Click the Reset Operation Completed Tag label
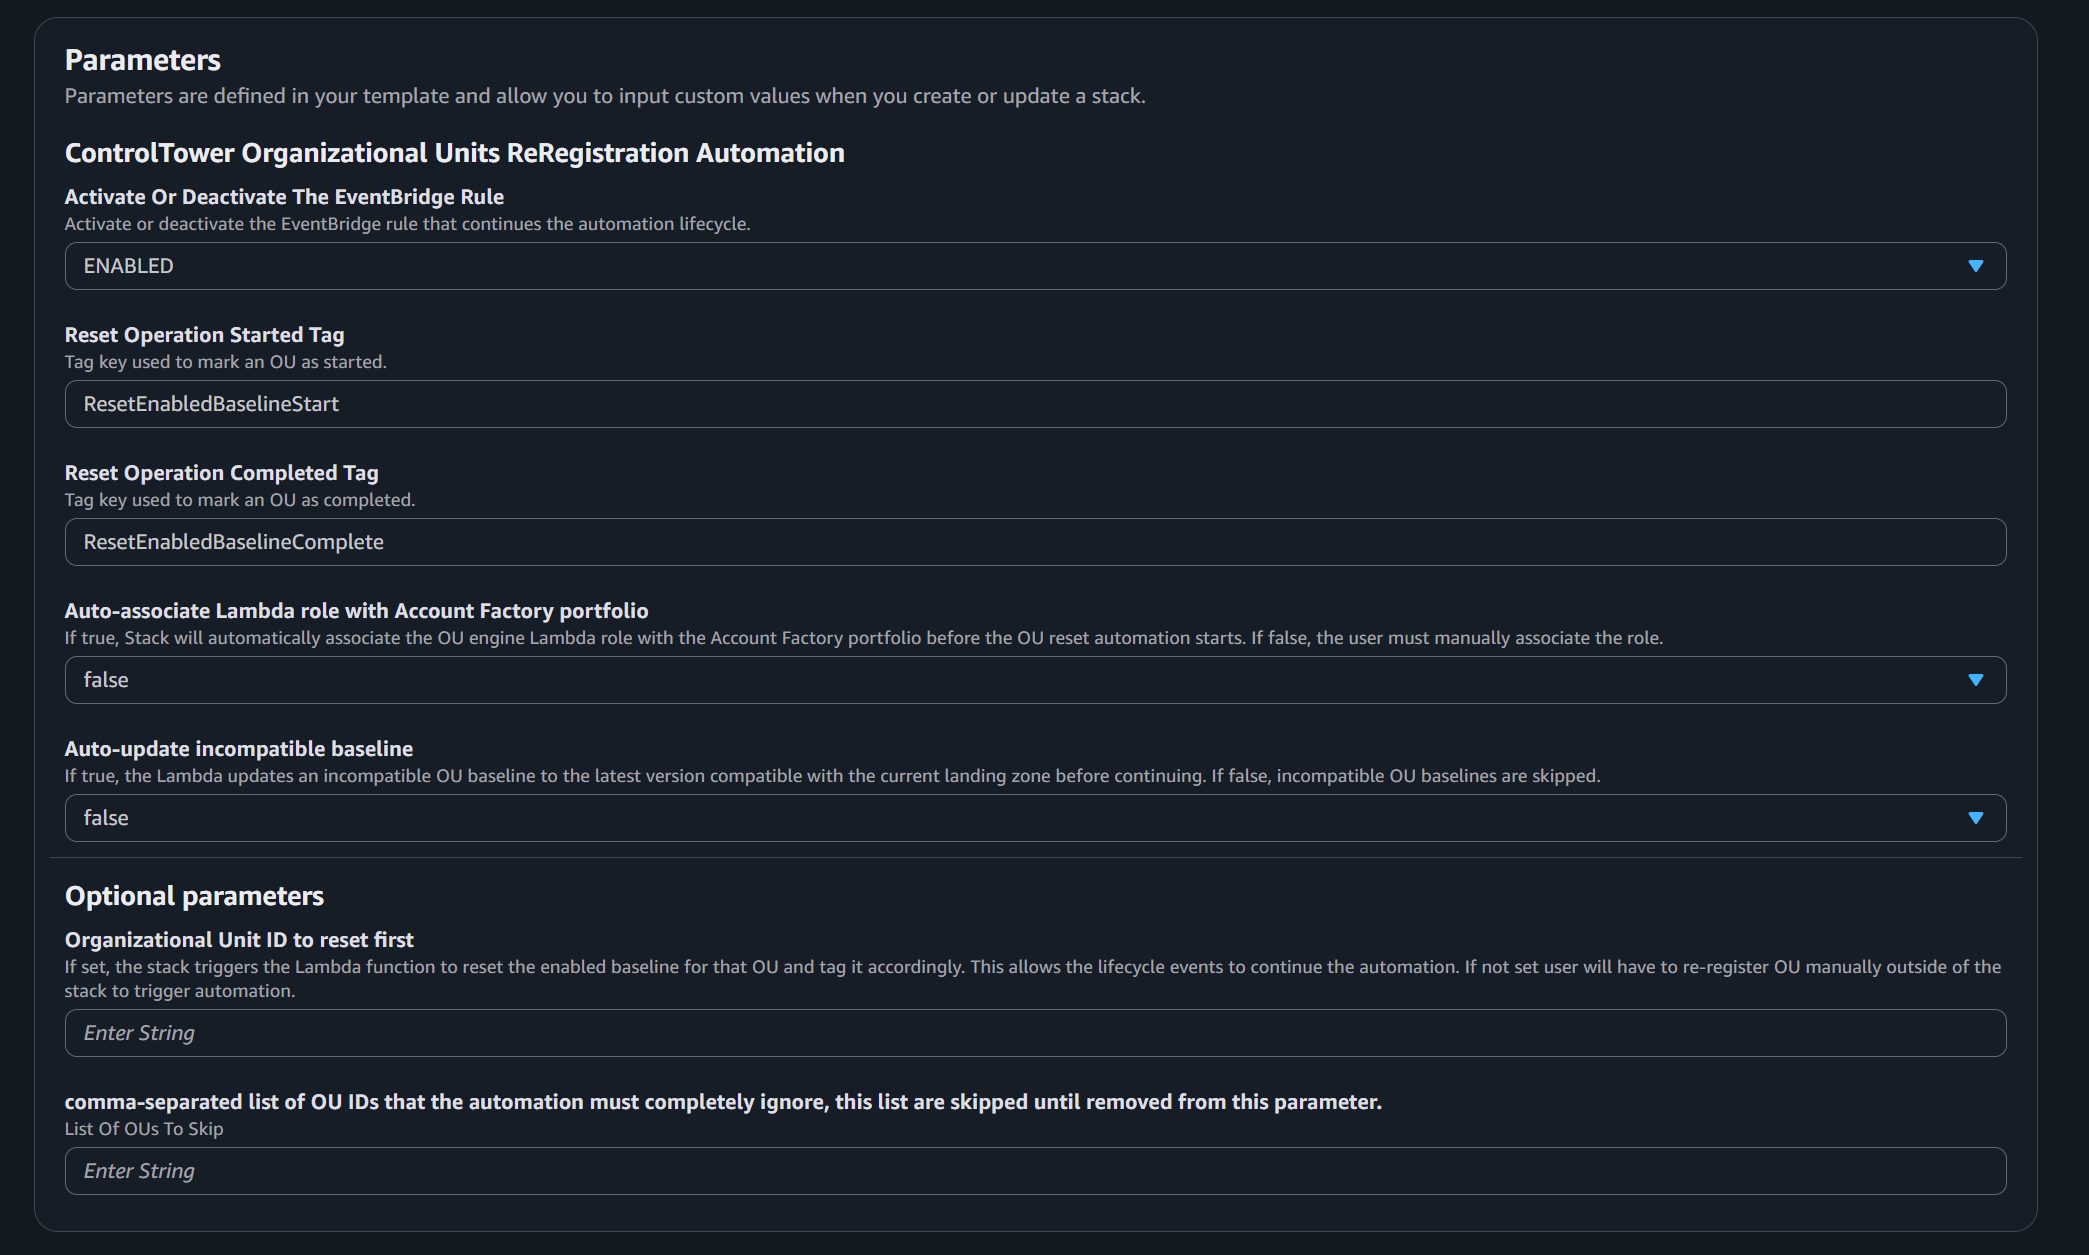Screen dimensions: 2089x1255 pos(221,473)
